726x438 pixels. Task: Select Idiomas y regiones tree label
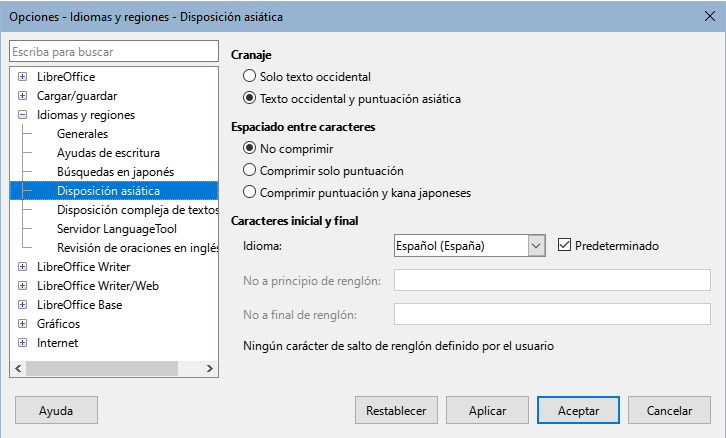86,115
